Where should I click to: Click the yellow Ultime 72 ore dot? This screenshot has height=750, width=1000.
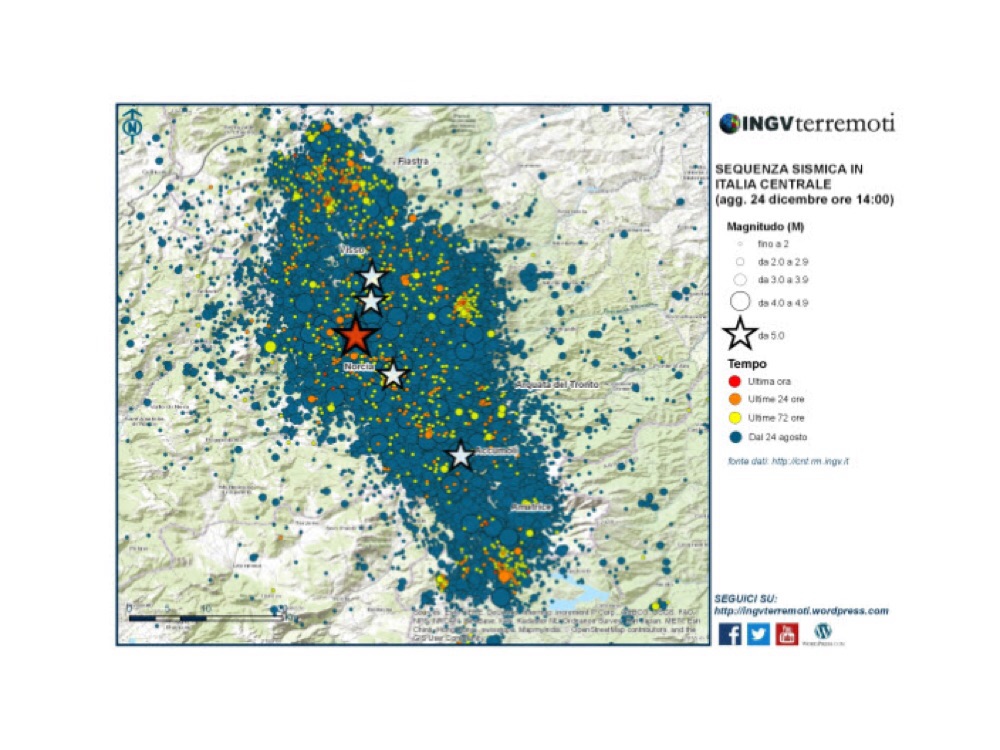(x=735, y=418)
